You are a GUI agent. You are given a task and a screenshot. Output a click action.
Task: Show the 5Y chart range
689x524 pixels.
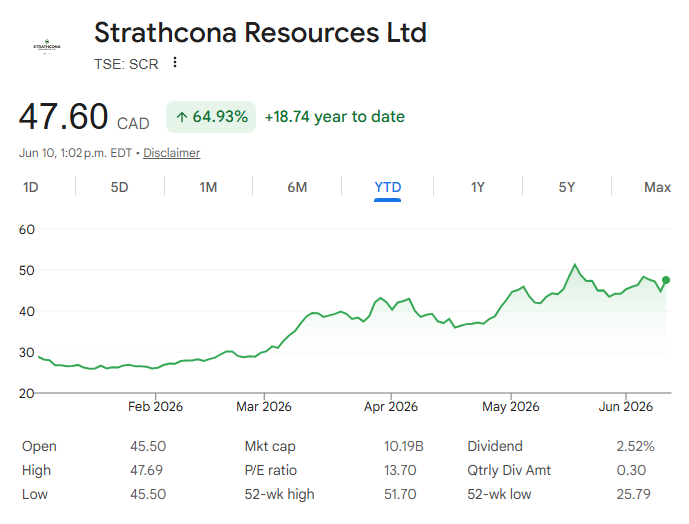566,187
